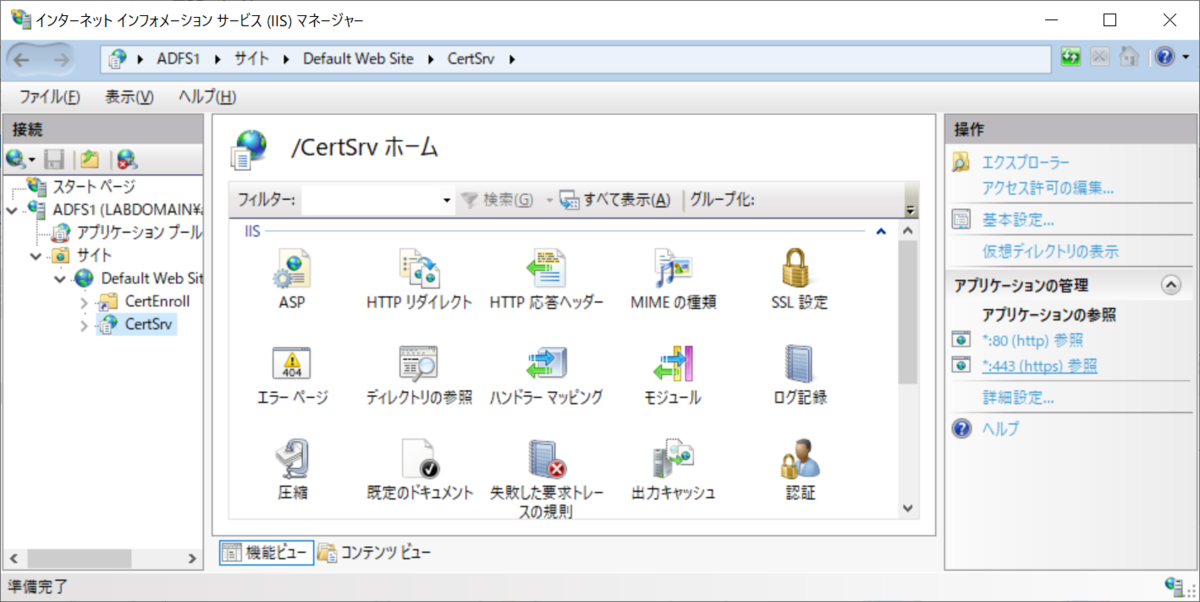Screen dimensions: 1200x602
Task: Open the エラー ページ 404 icon
Action: pos(292,364)
